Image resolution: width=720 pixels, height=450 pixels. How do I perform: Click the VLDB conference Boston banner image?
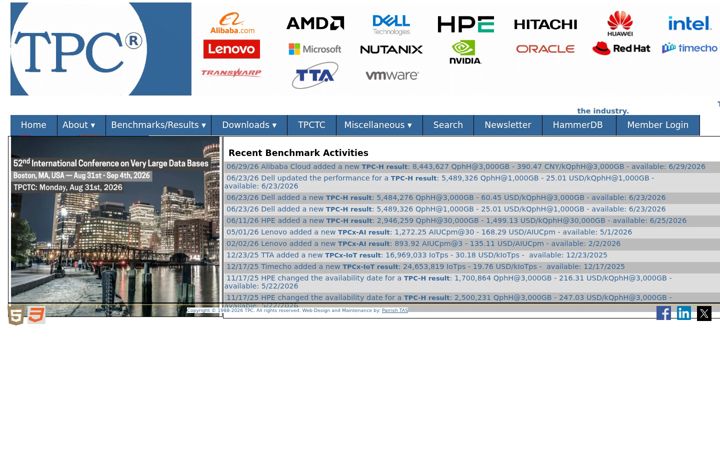[115, 225]
